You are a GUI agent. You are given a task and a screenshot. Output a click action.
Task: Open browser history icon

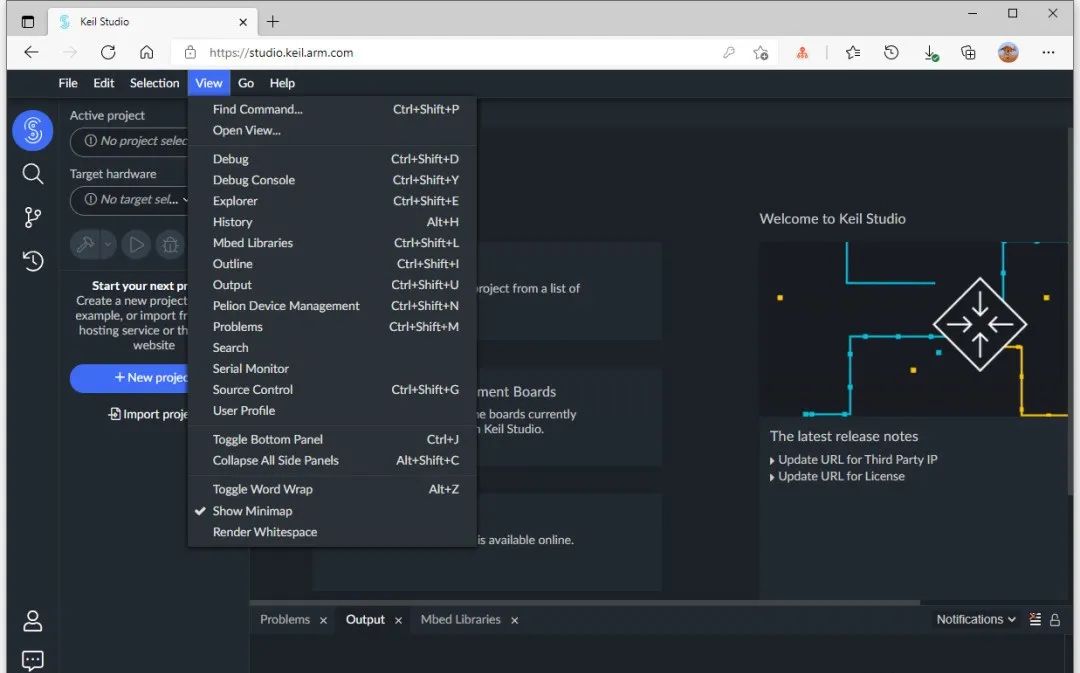(891, 52)
